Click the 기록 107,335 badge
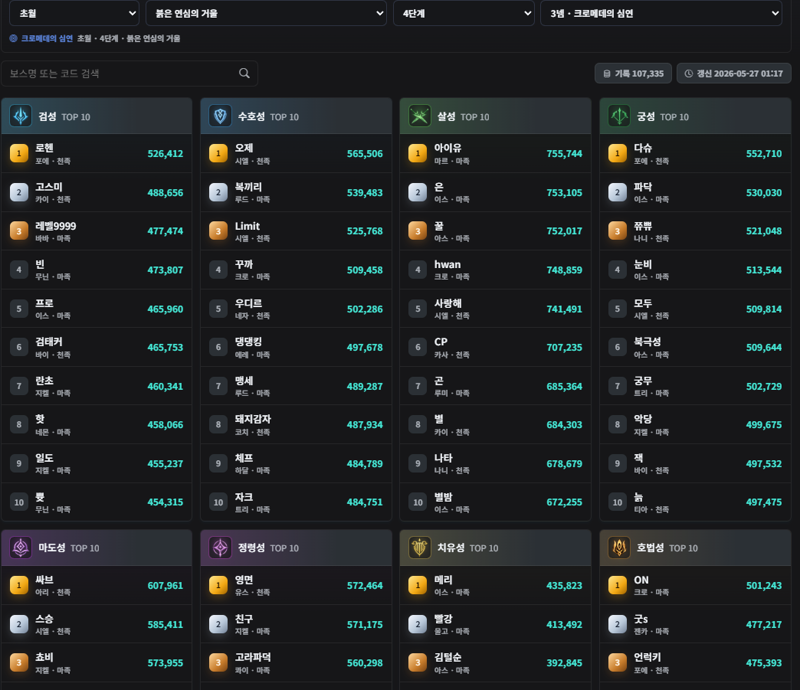The height and width of the screenshot is (690, 800). coord(633,73)
